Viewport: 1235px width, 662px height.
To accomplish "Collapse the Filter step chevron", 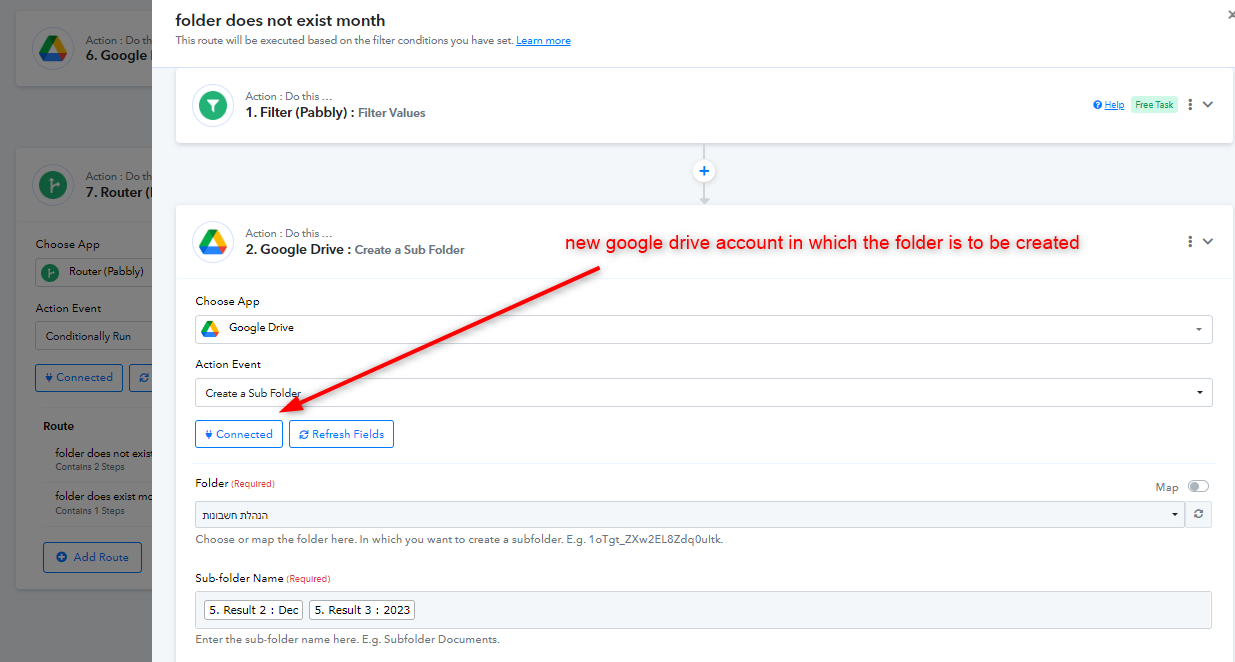I will 1208,105.
